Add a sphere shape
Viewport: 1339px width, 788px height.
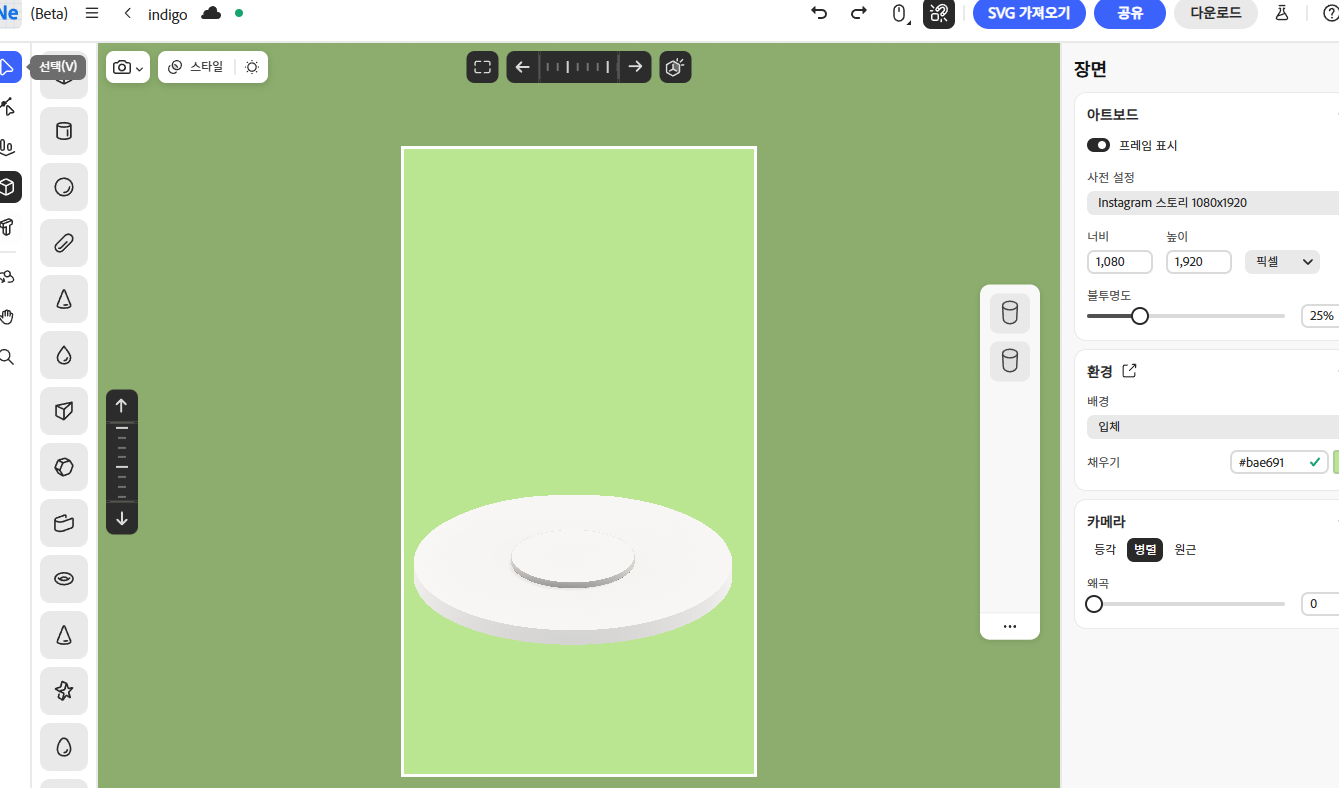point(64,187)
